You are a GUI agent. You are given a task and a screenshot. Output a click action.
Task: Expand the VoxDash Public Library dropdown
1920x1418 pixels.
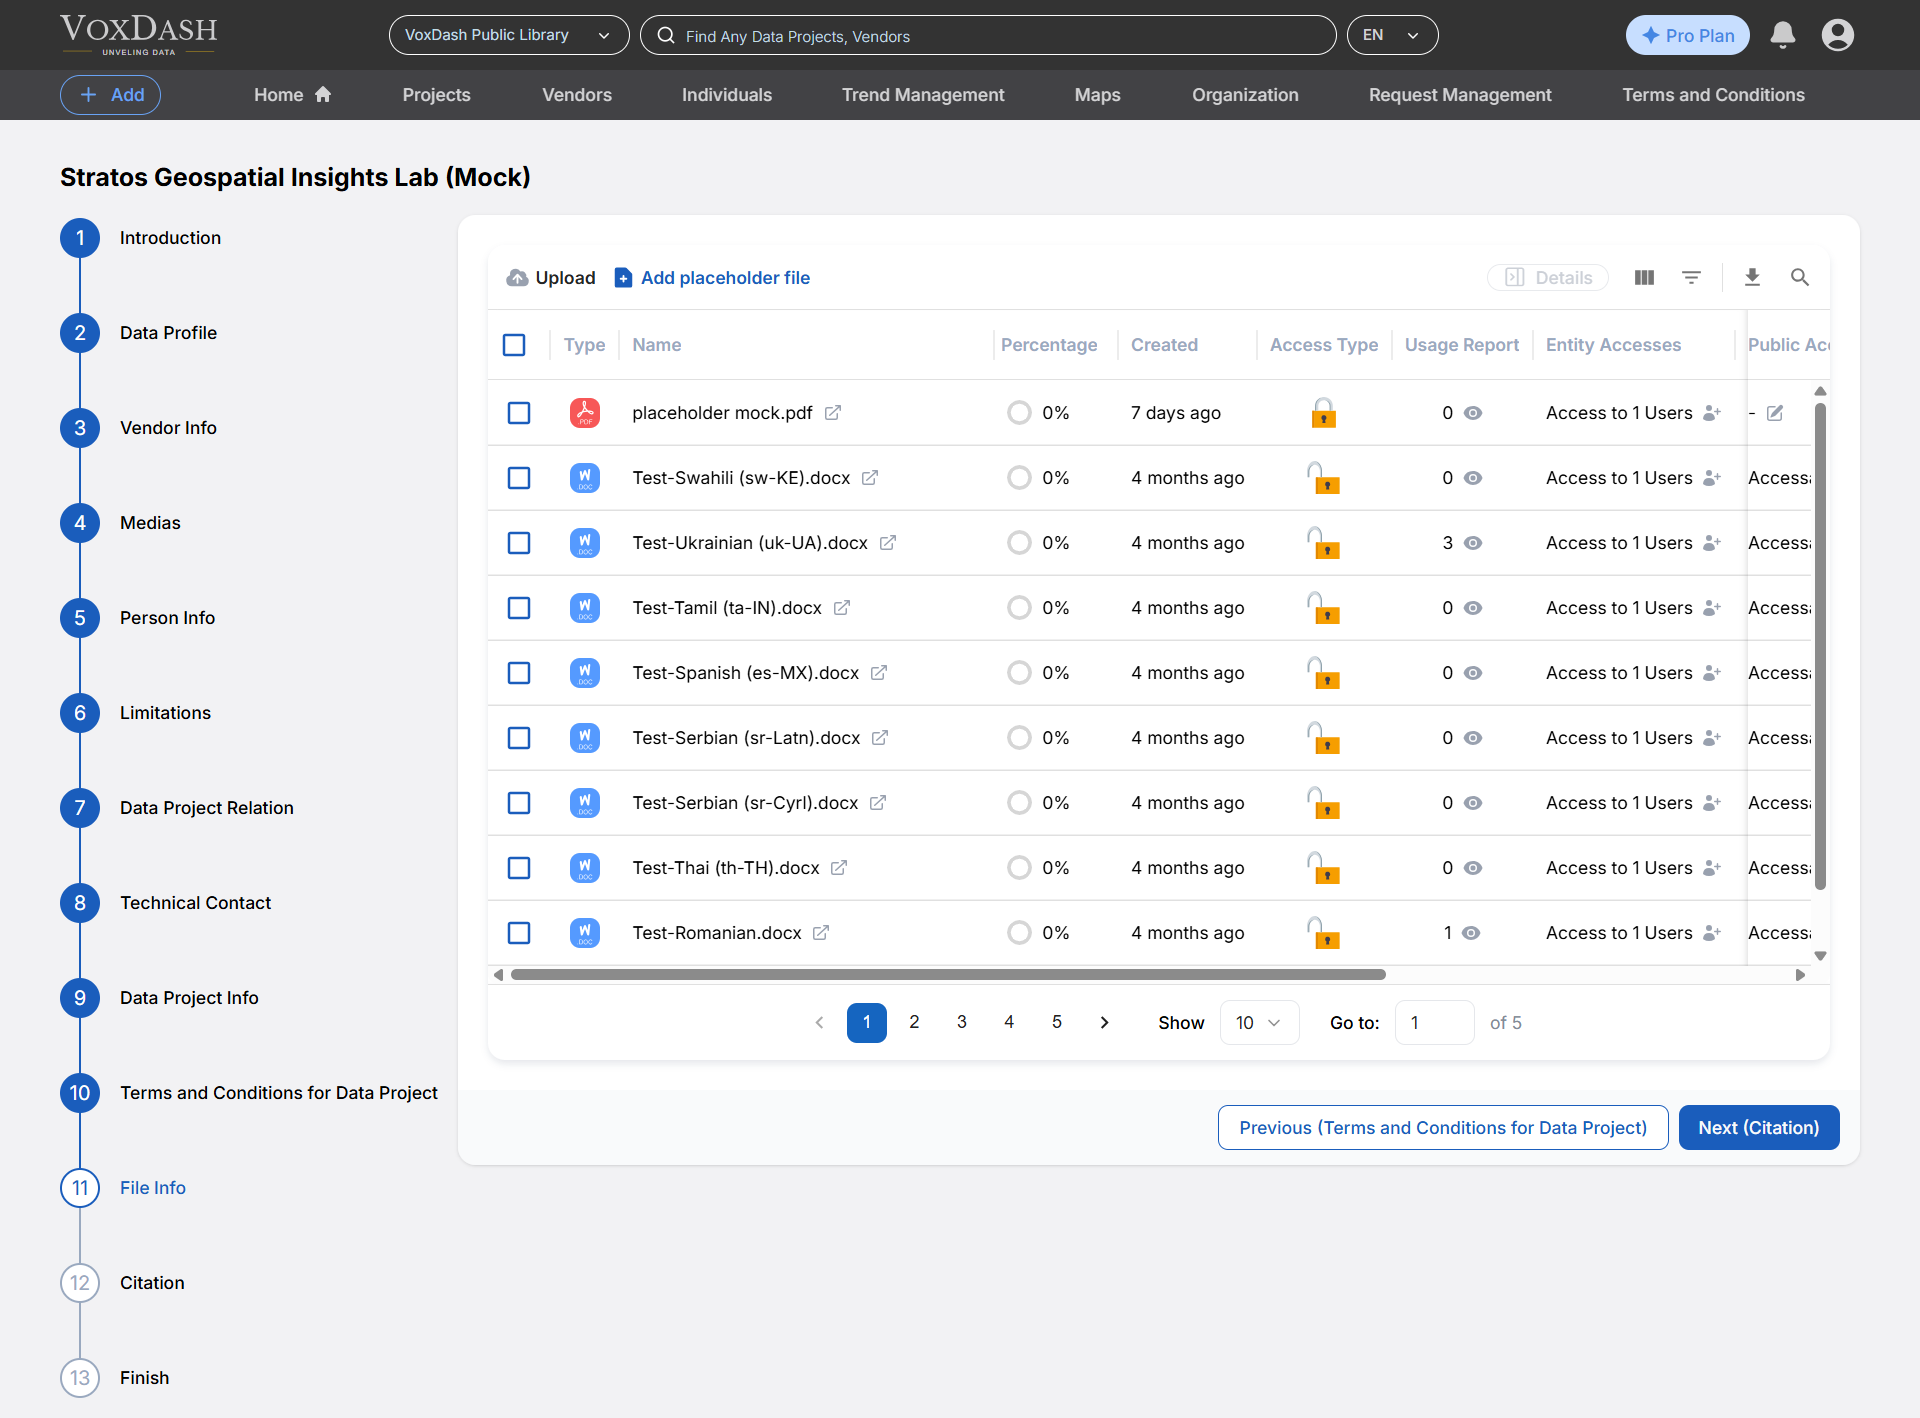pos(508,35)
